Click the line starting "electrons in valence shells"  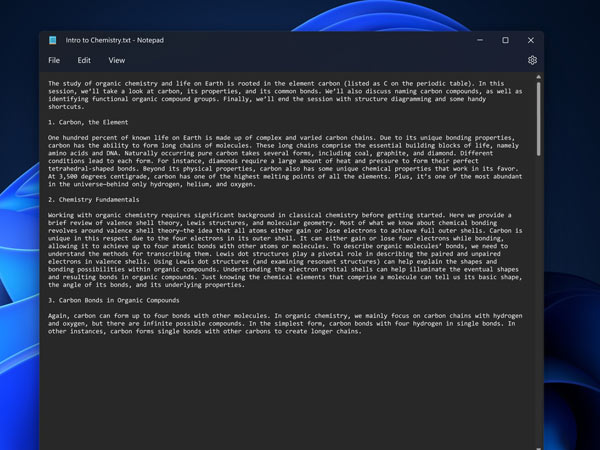pyautogui.click(x=272, y=262)
